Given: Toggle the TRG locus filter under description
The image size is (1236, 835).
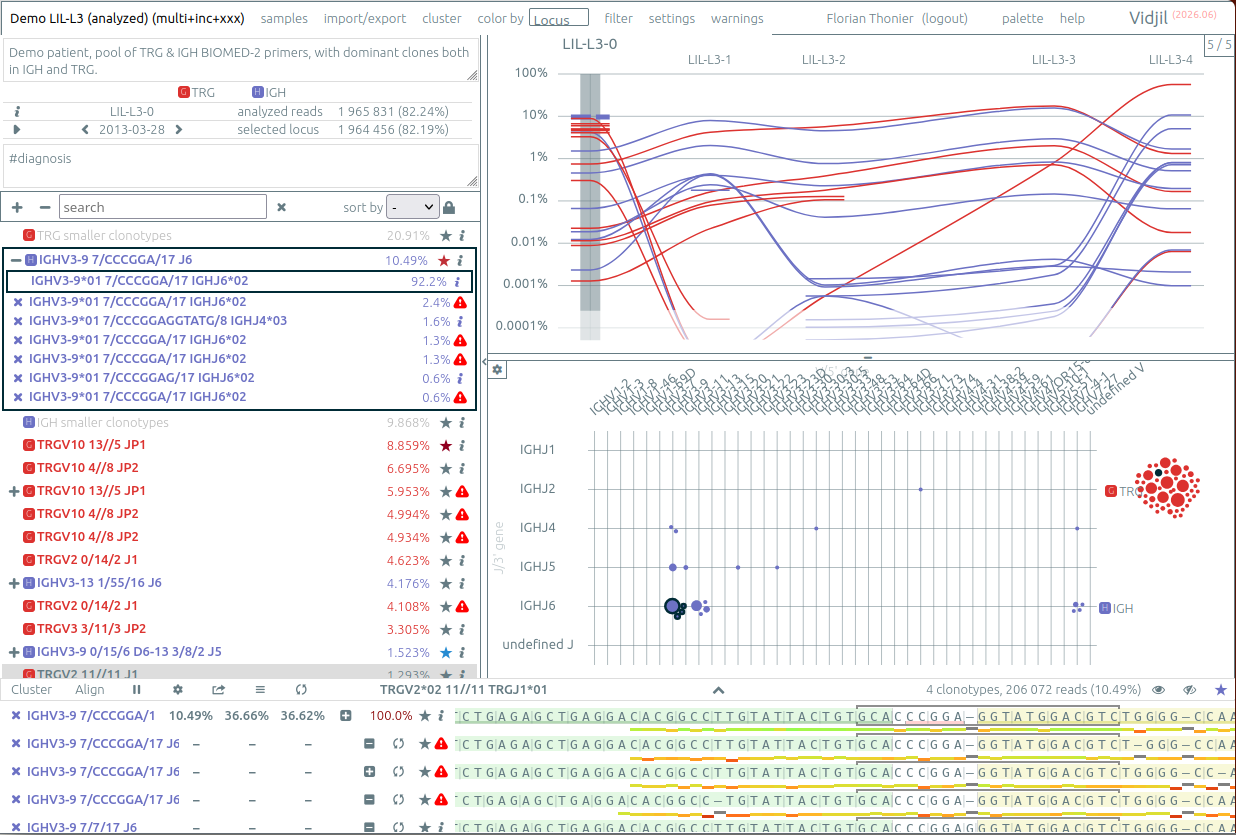Looking at the screenshot, I should click(x=197, y=92).
